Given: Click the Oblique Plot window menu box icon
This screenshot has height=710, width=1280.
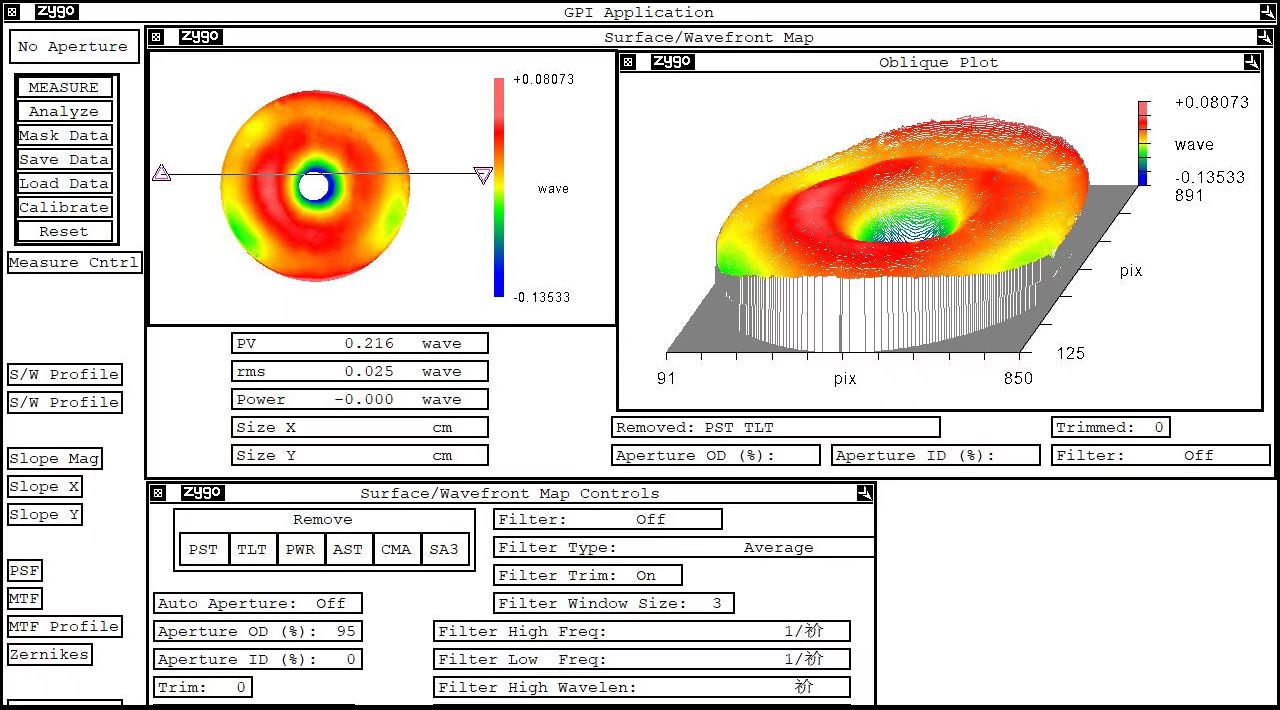Looking at the screenshot, I should tap(628, 62).
